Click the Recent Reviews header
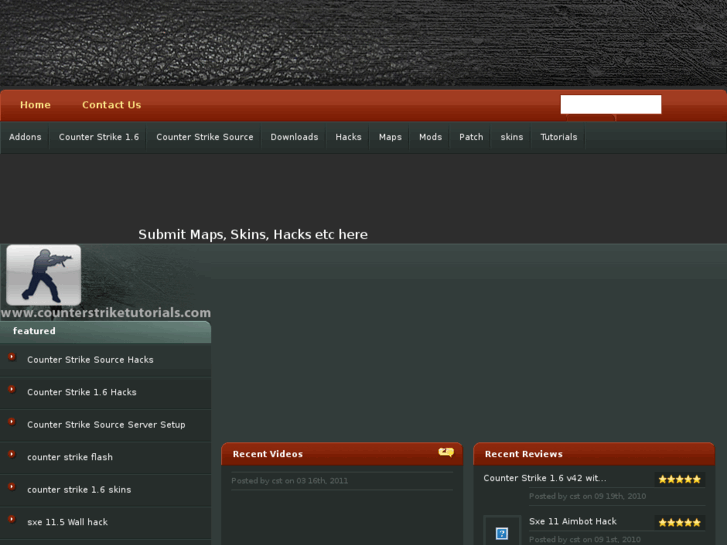 tap(594, 454)
